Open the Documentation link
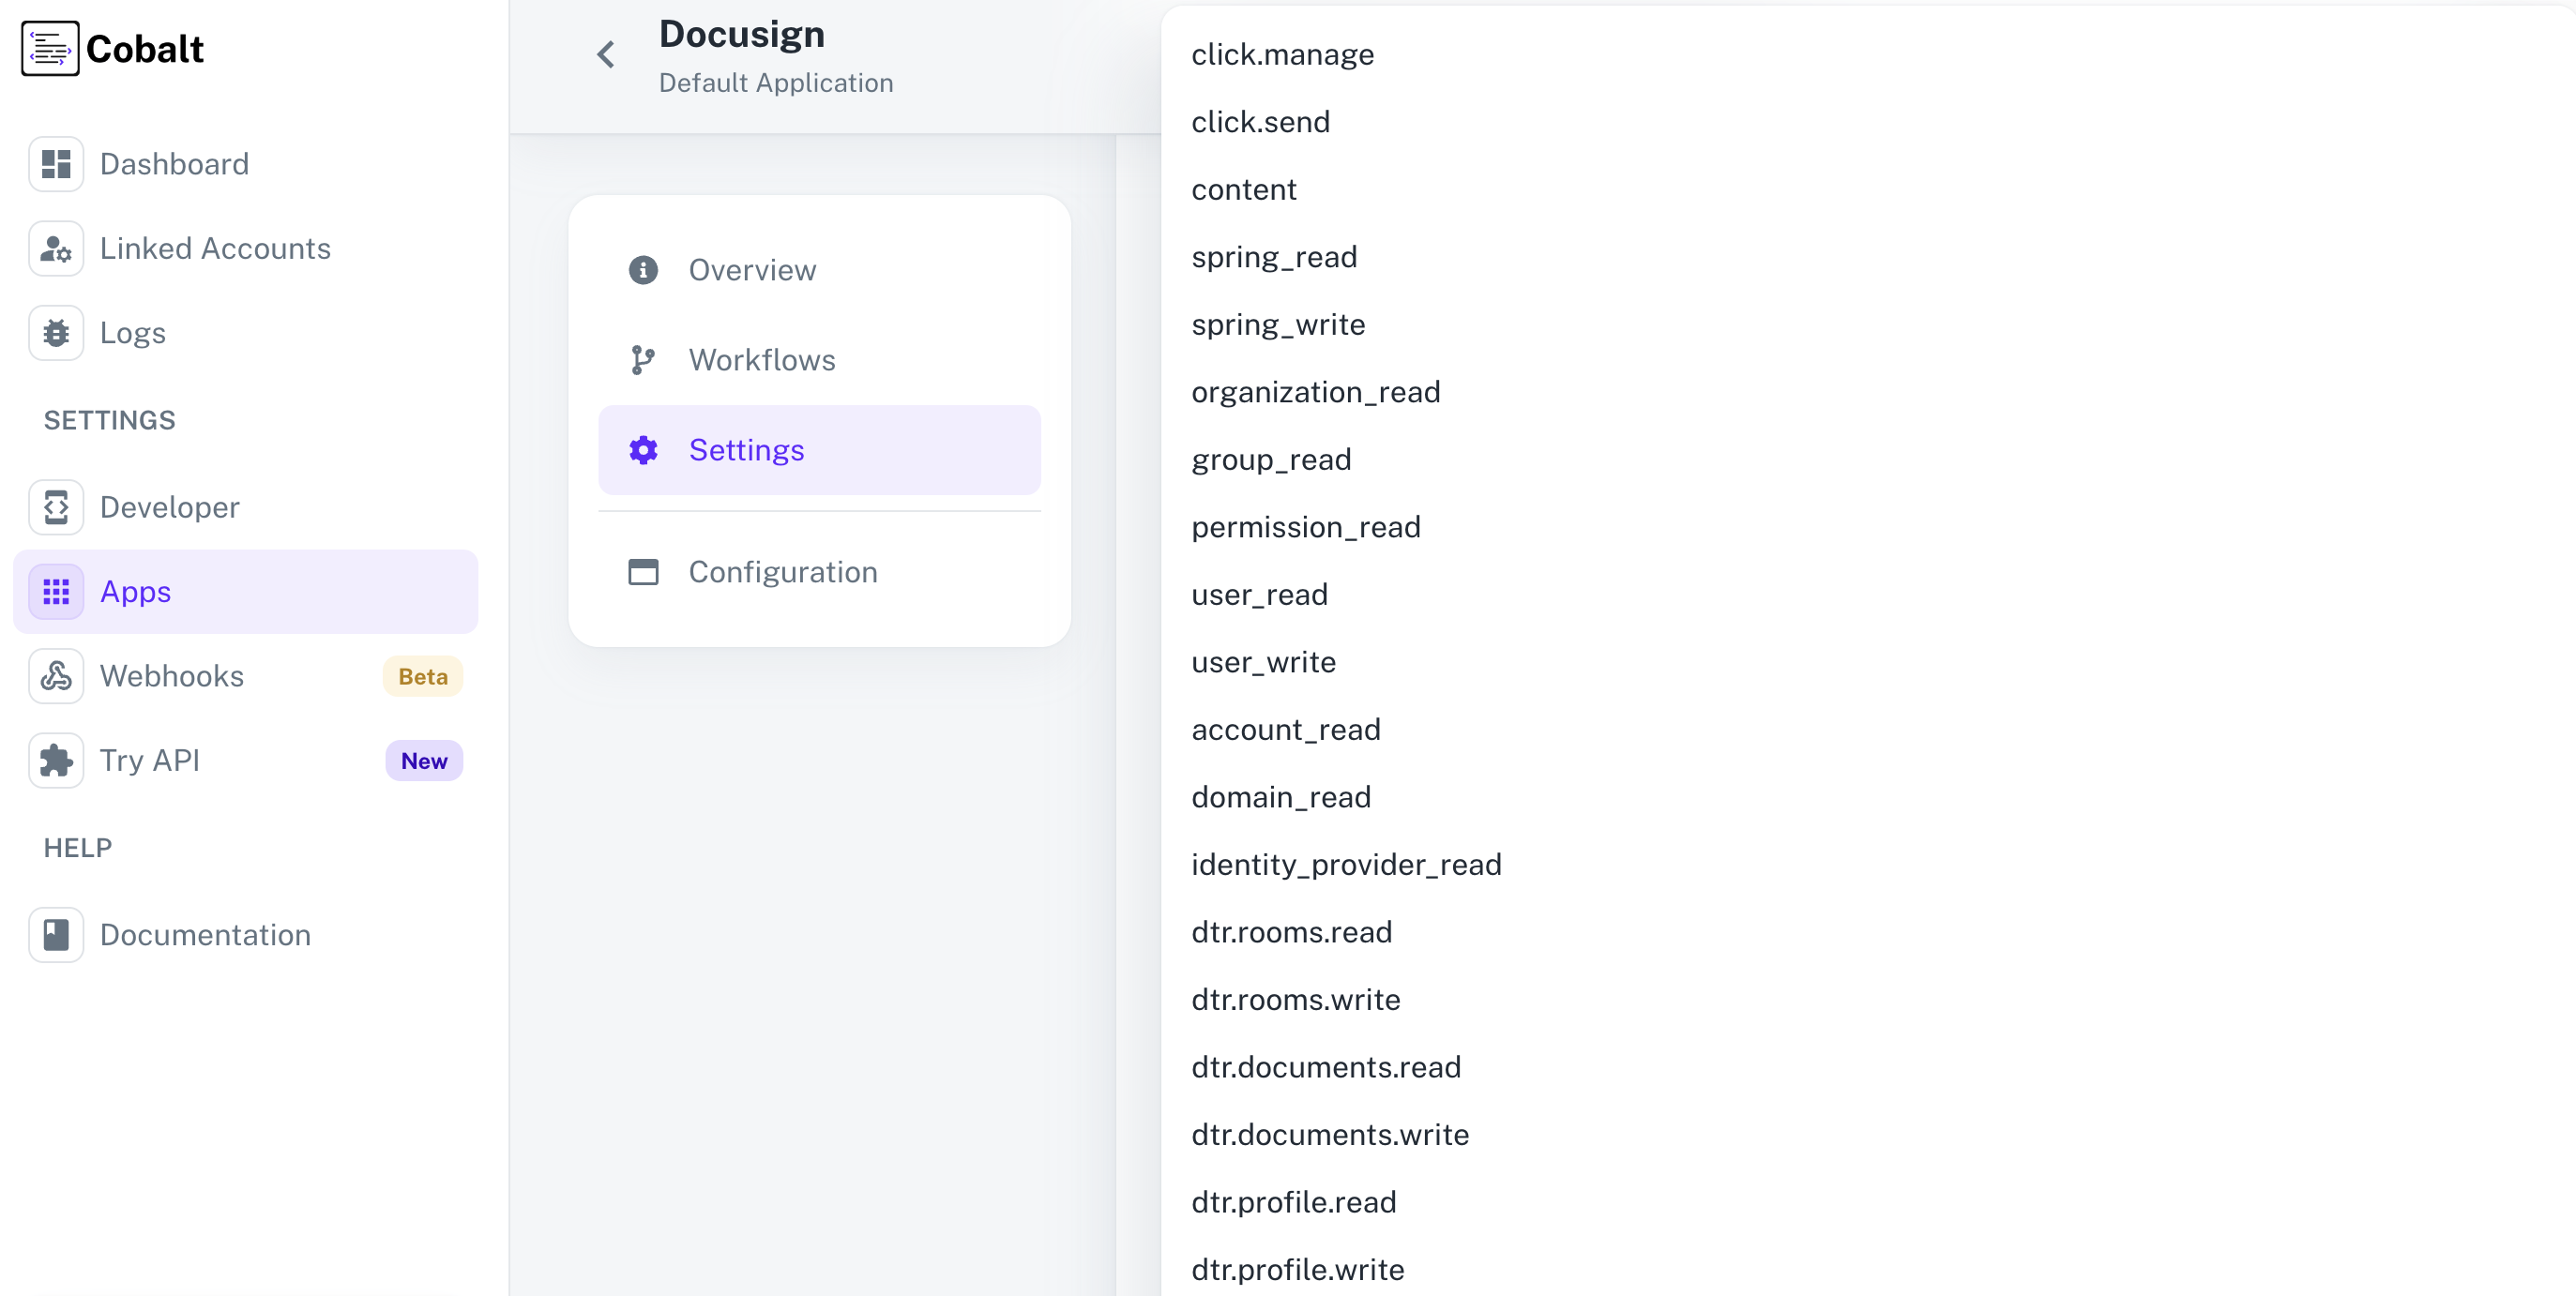Viewport: 2576px width, 1296px height. tap(204, 935)
